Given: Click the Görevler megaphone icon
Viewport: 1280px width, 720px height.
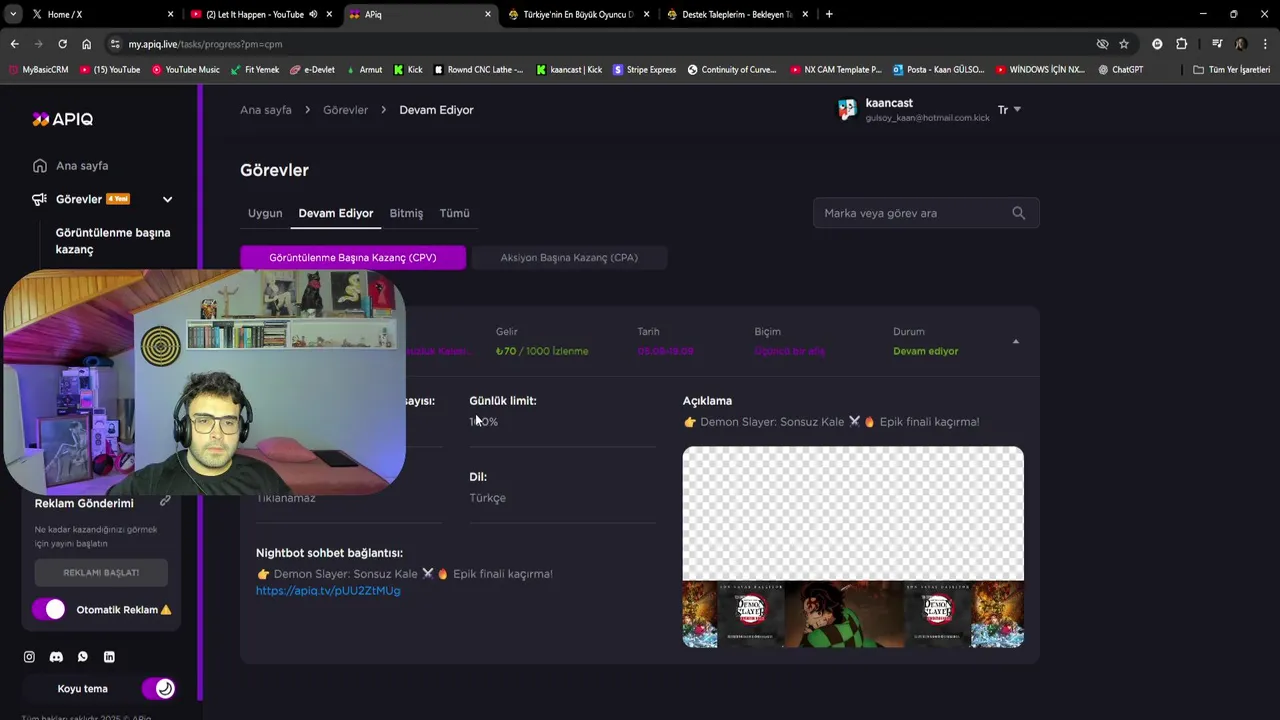Looking at the screenshot, I should pyautogui.click(x=39, y=199).
